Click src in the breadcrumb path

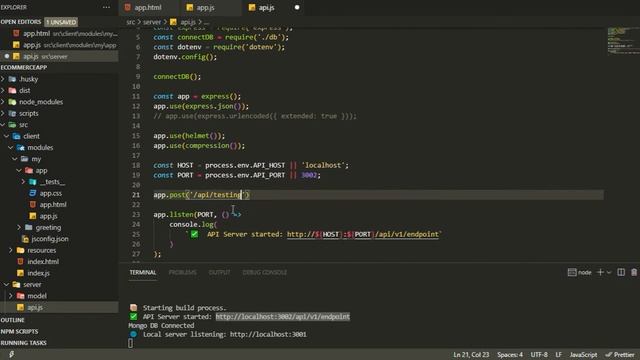pos(131,22)
